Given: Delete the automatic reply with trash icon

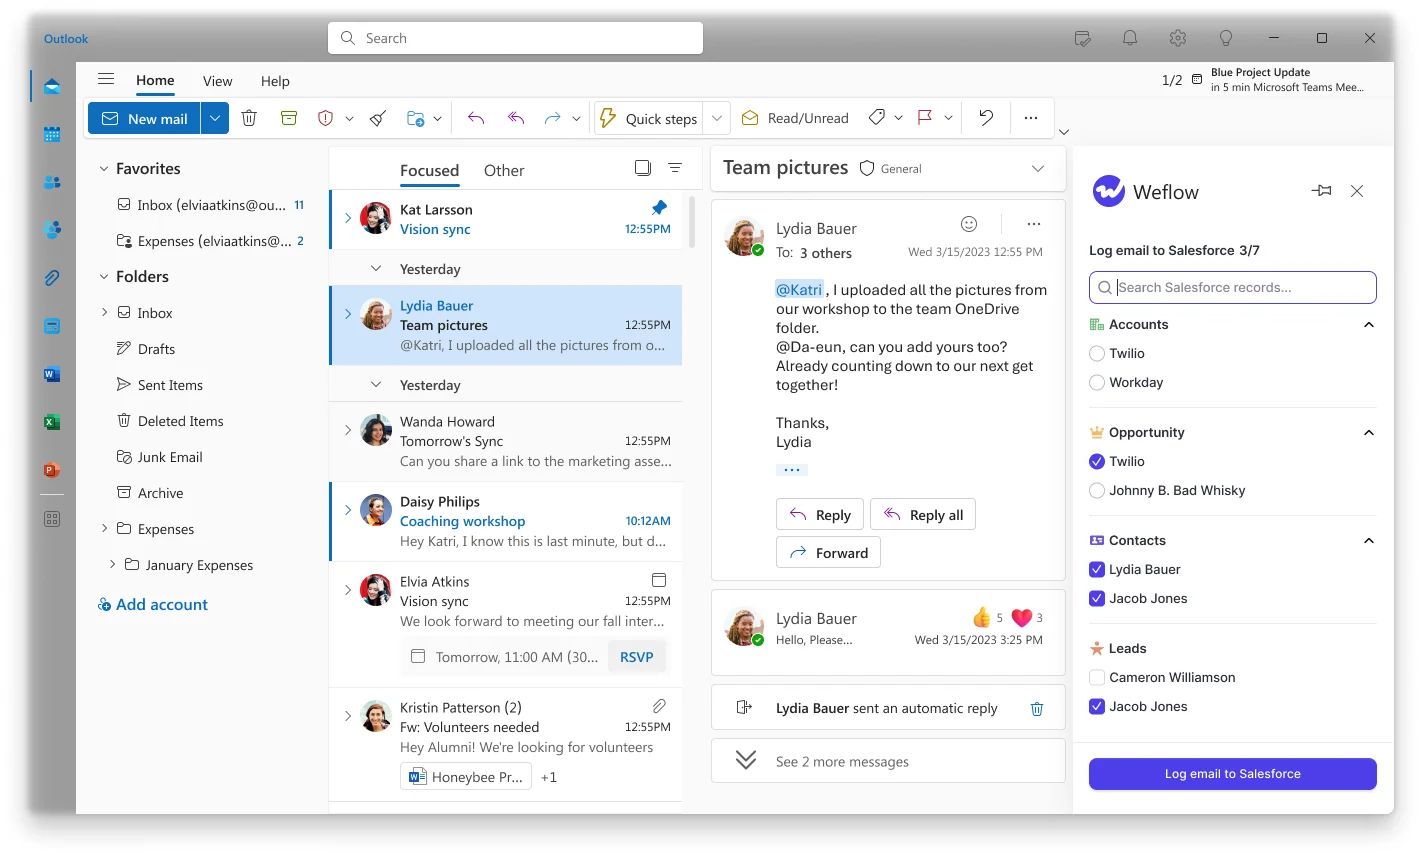Looking at the screenshot, I should pyautogui.click(x=1037, y=708).
